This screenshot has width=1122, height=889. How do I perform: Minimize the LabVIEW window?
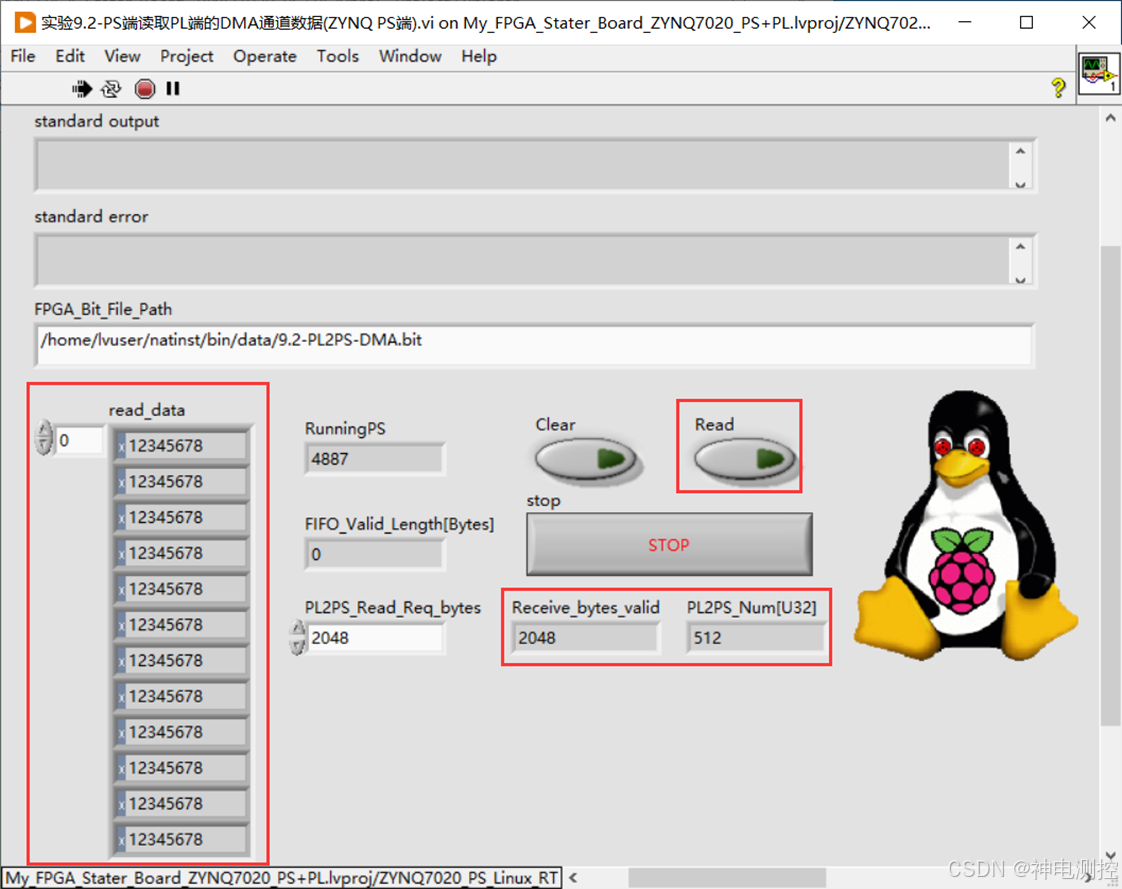[965, 22]
